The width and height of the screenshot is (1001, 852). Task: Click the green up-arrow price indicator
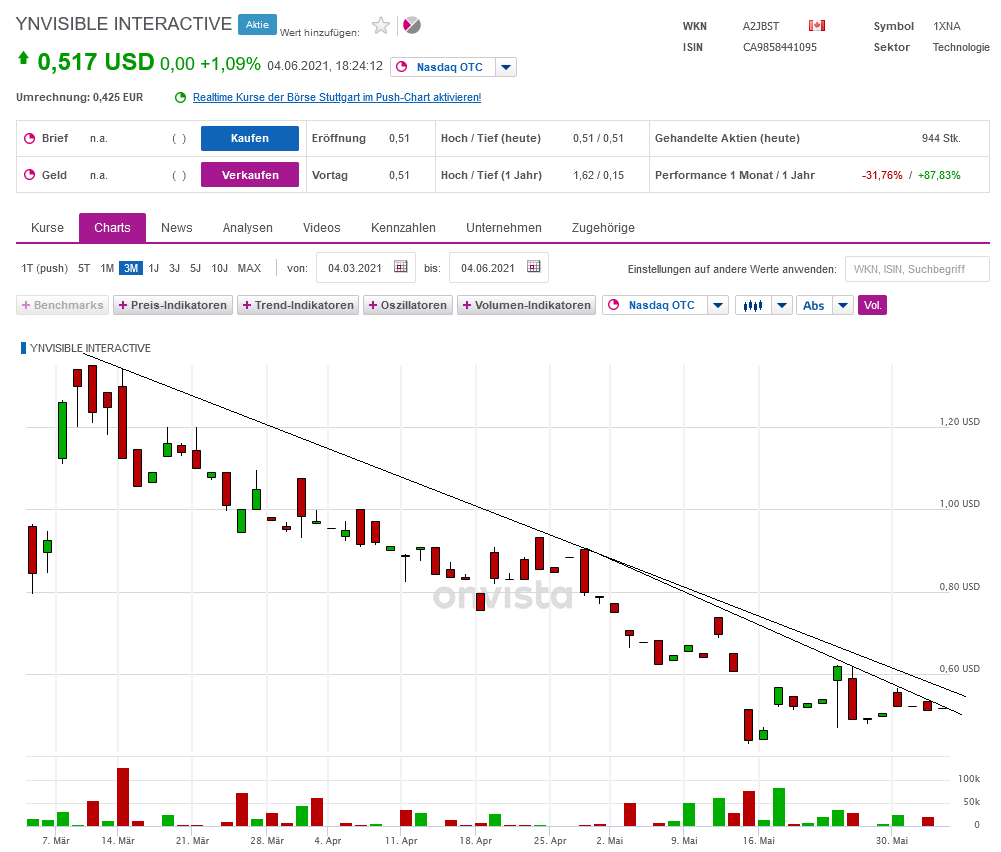pos(24,58)
